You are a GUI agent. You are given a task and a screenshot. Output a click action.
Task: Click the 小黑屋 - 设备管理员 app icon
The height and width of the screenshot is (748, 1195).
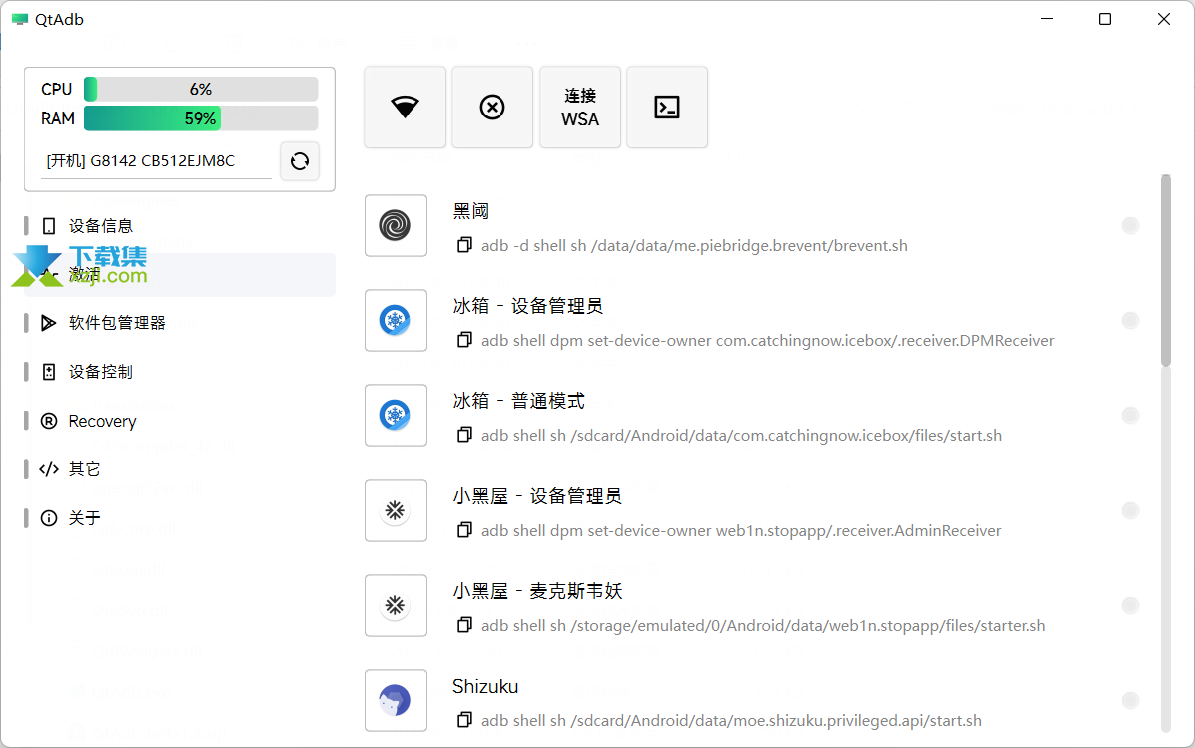pos(396,510)
